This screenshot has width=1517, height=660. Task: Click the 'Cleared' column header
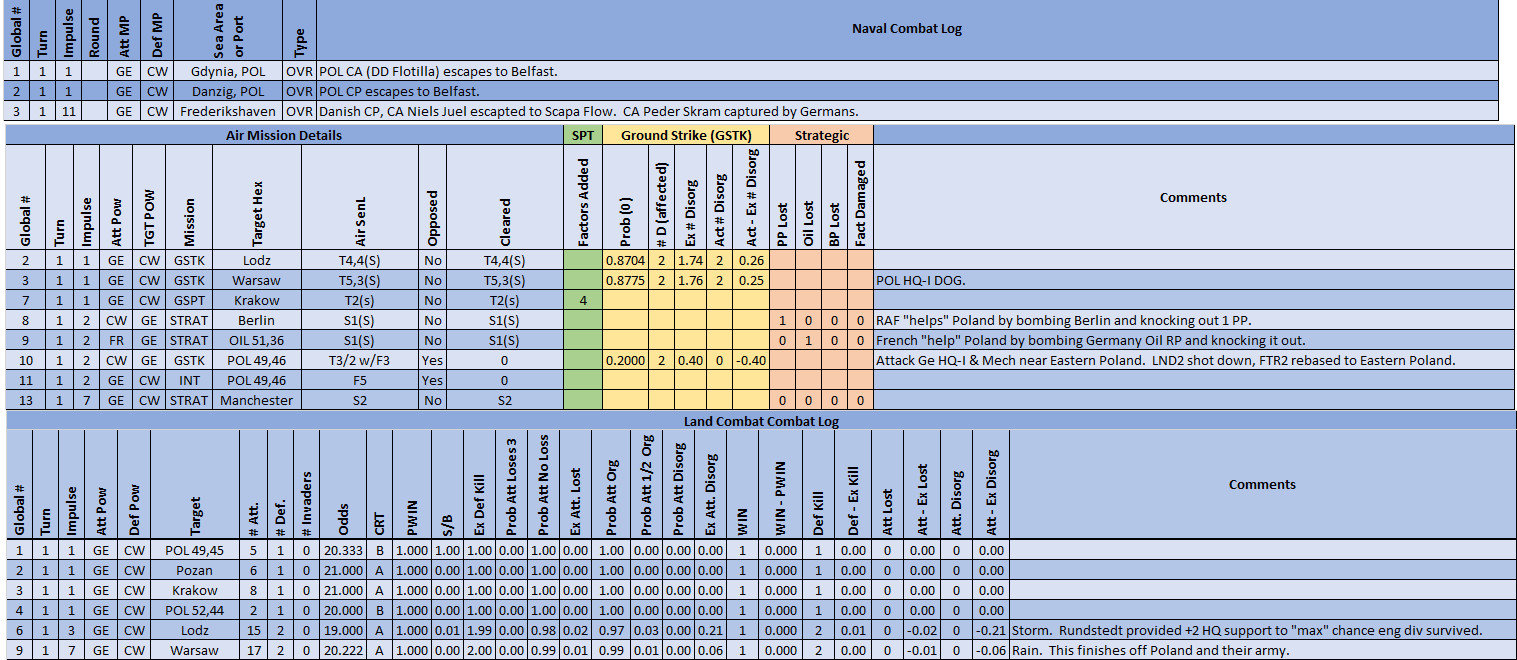point(504,198)
